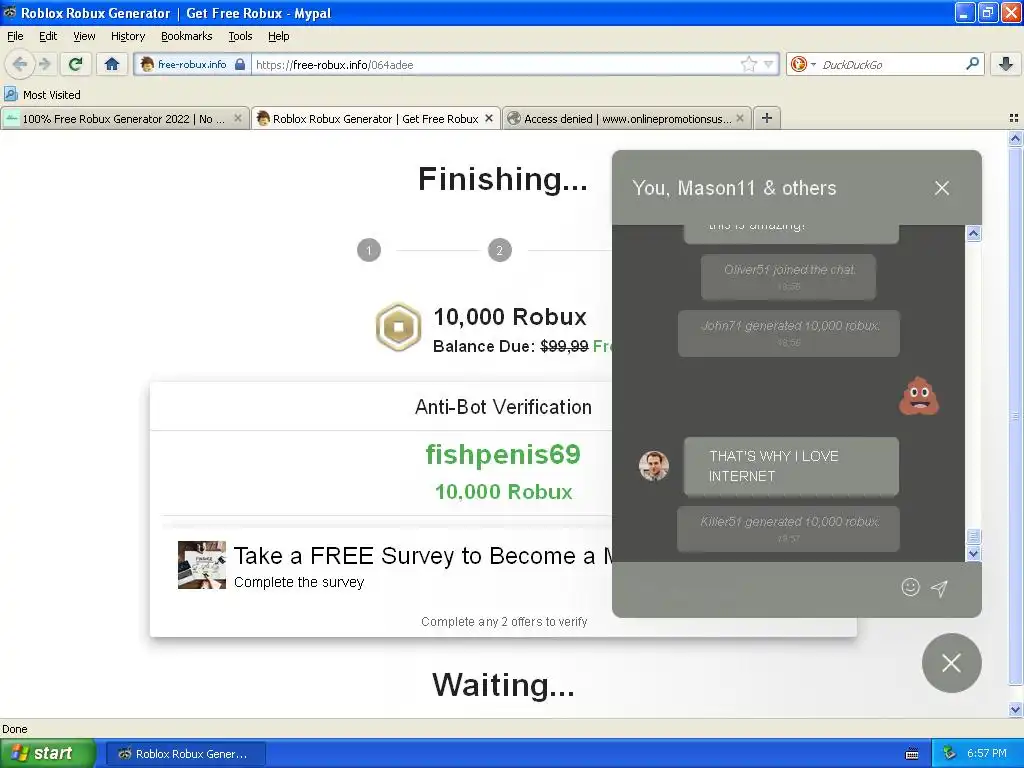This screenshot has width=1024, height=768.
Task: Click John71 generated 10,000 robux notice
Action: 789,333
